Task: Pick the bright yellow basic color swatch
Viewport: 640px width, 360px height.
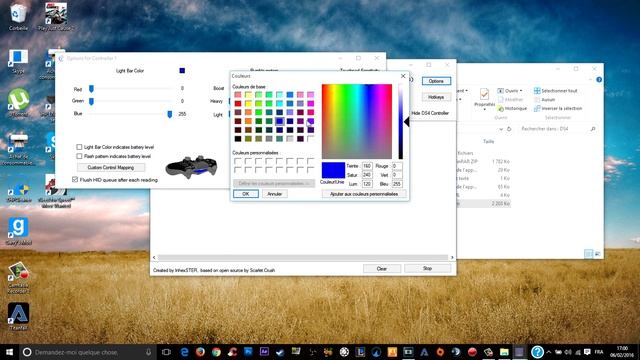Action: (x=248, y=104)
